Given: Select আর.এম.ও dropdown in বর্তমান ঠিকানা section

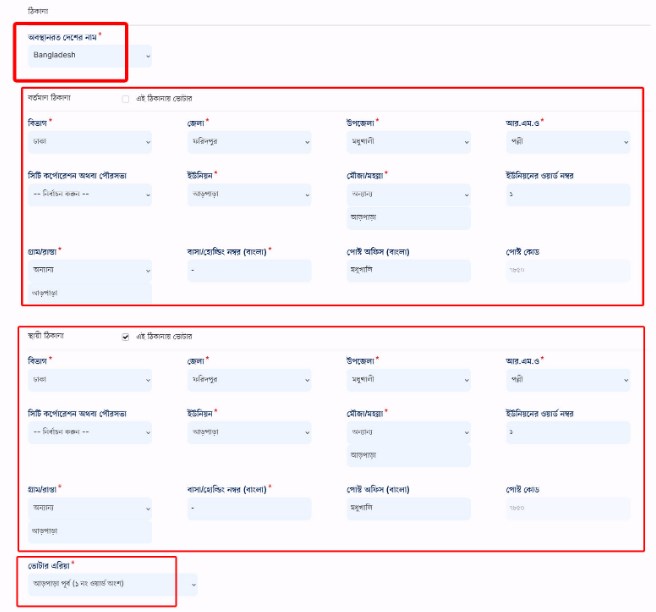Looking at the screenshot, I should (x=567, y=142).
